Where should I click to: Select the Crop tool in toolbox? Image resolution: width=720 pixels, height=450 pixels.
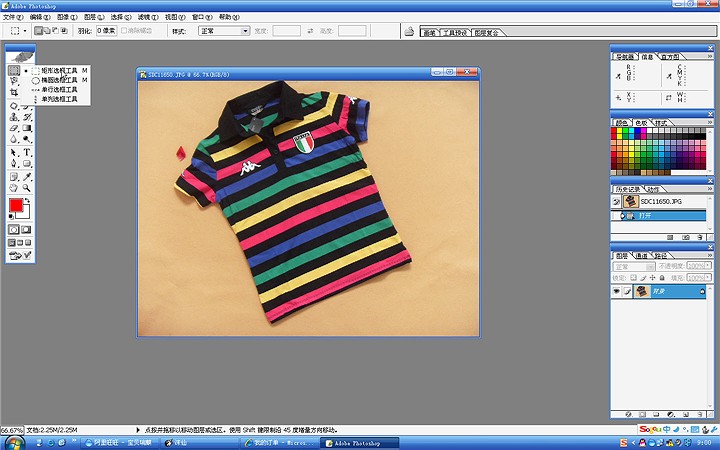coord(14,92)
